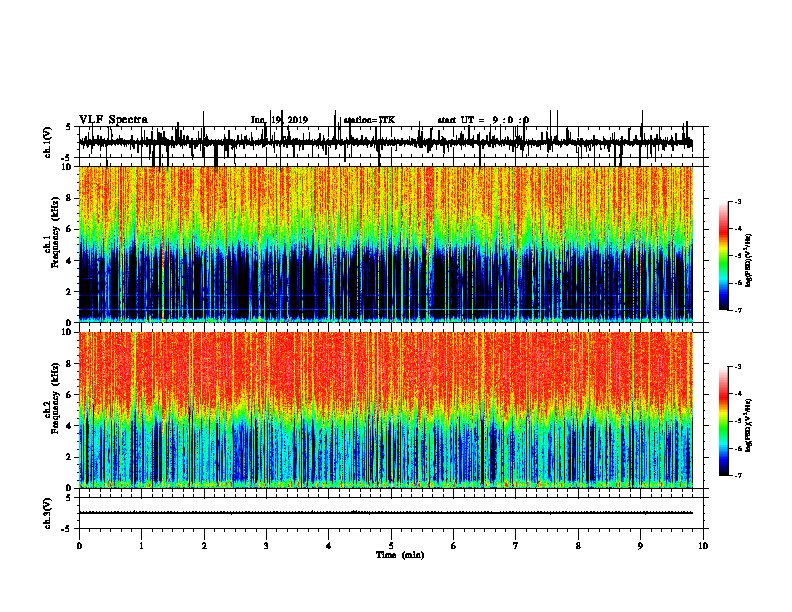Click time axis tick label "8"
The height and width of the screenshot is (612, 792).
tap(578, 546)
